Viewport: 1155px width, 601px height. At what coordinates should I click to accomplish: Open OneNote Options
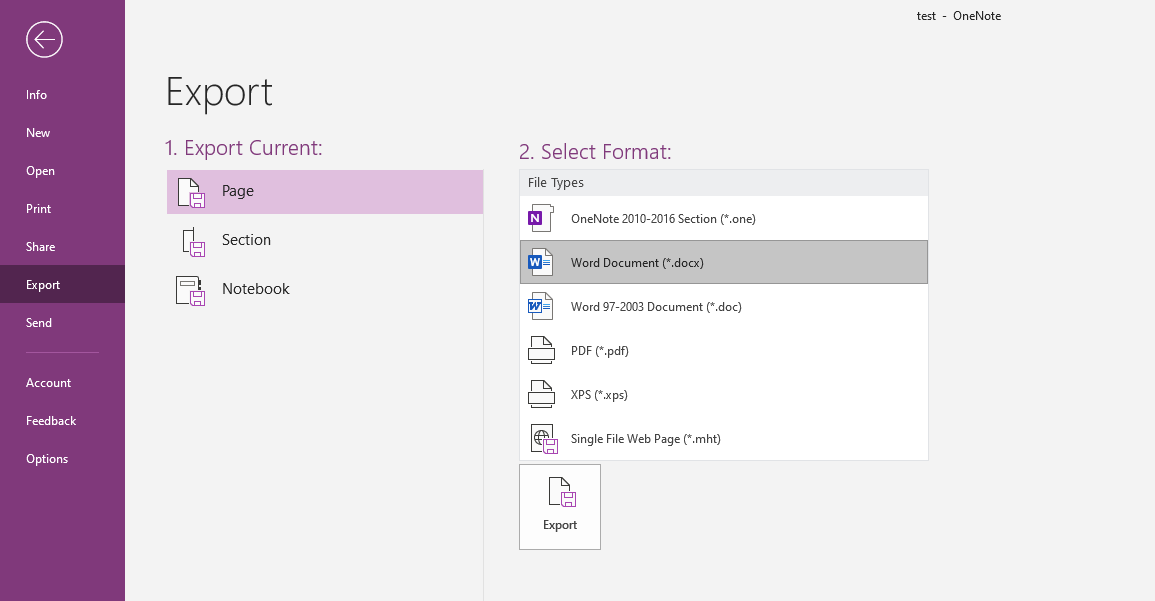(63, 459)
